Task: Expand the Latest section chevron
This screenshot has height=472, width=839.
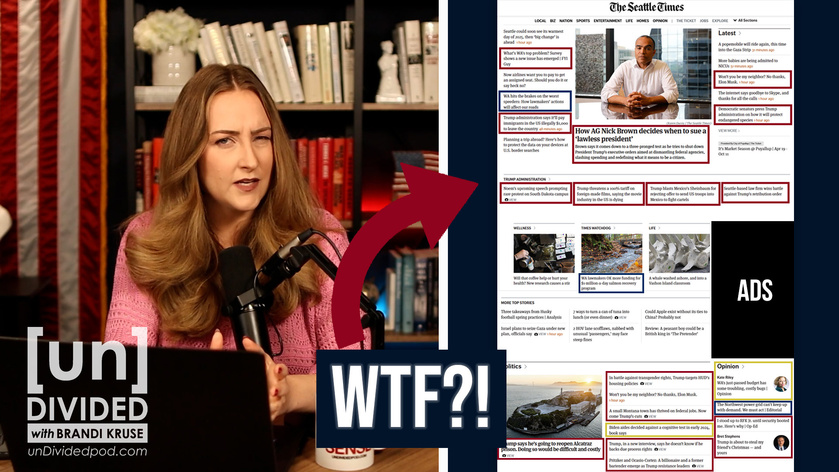Action: (x=740, y=33)
